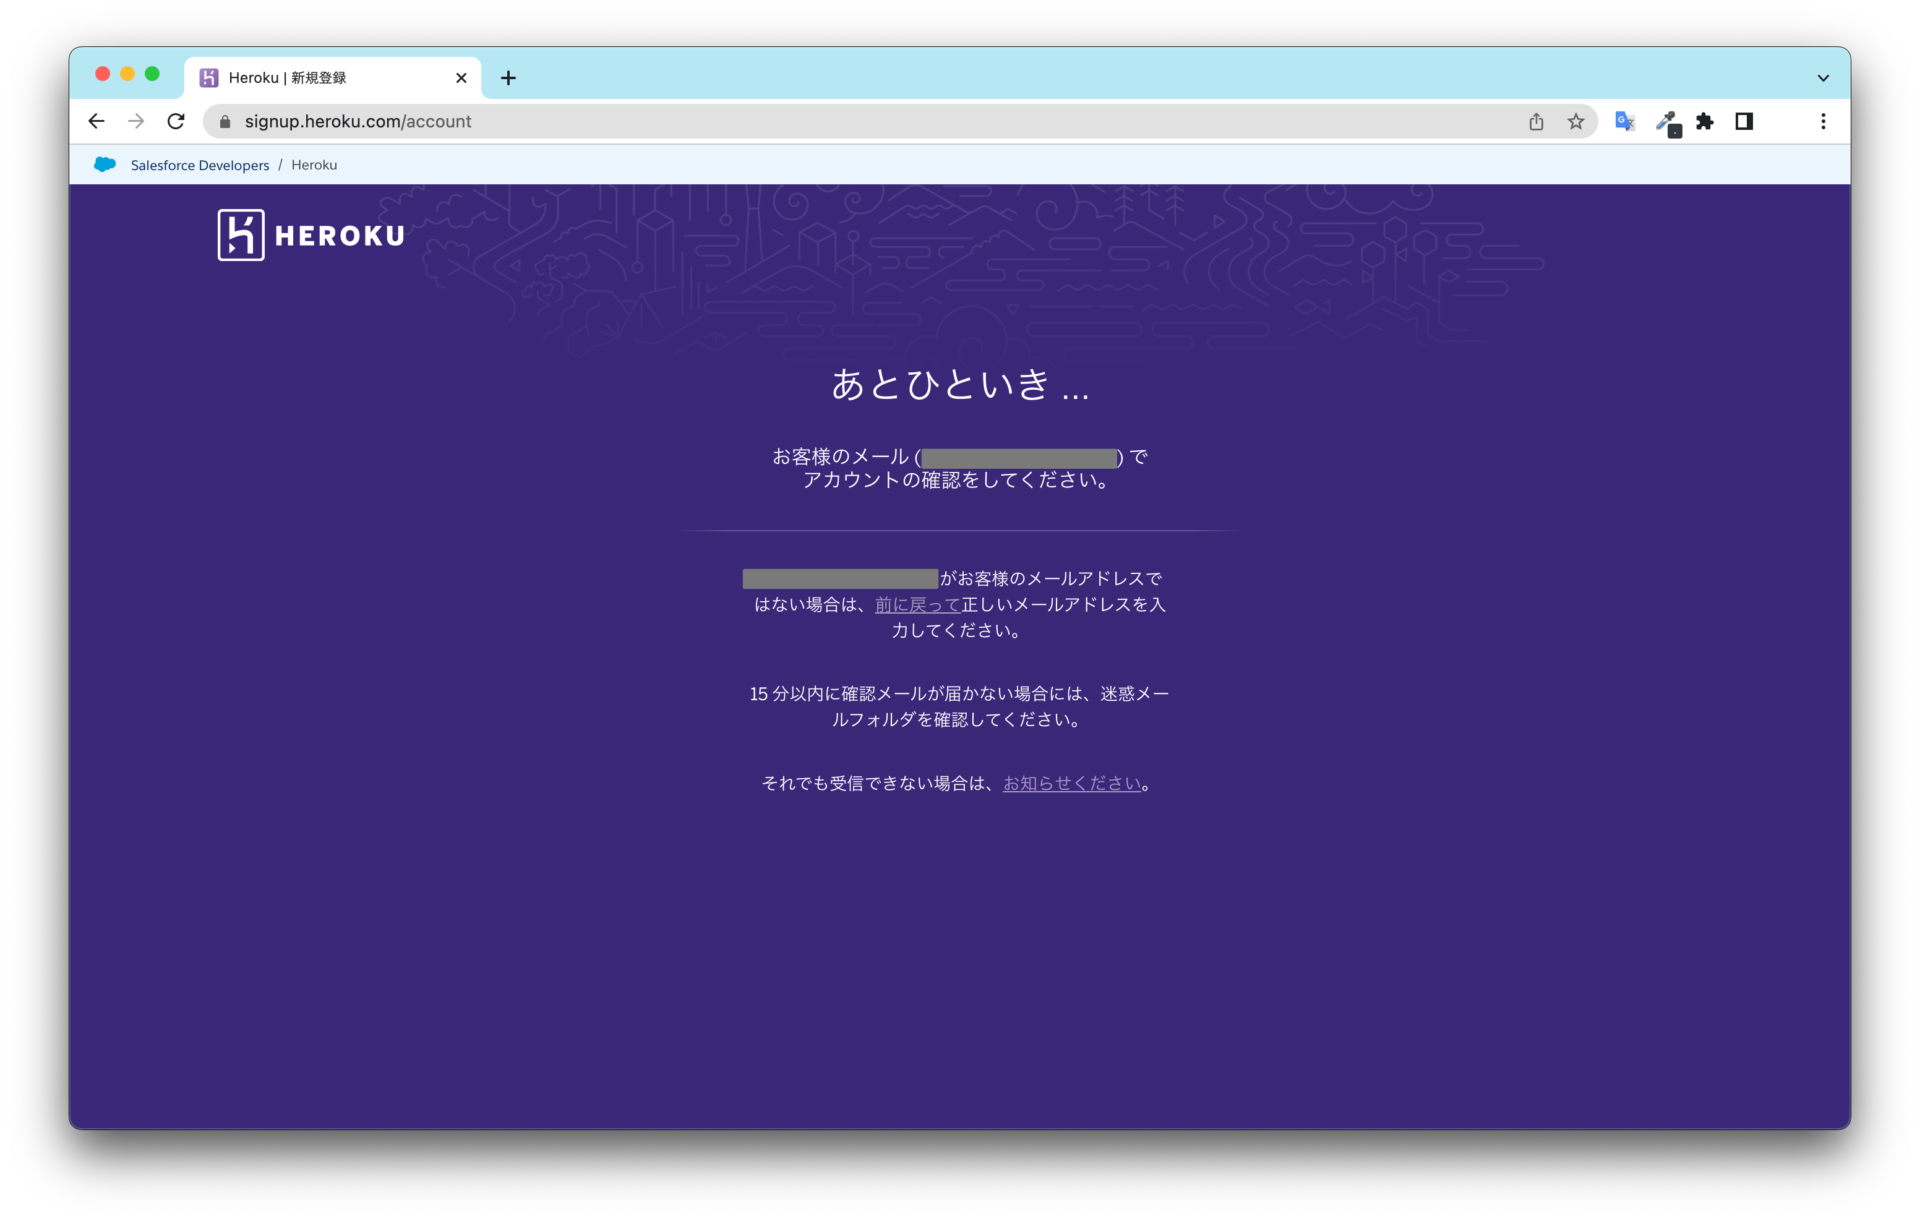The width and height of the screenshot is (1920, 1221).
Task: Bookmark this page with the star icon
Action: (1576, 121)
